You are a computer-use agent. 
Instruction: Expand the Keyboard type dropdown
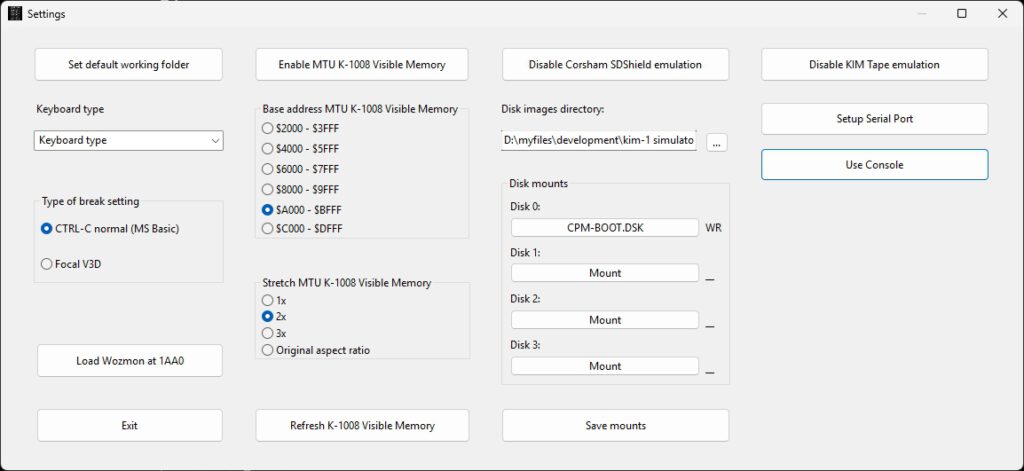pyautogui.click(x=129, y=141)
